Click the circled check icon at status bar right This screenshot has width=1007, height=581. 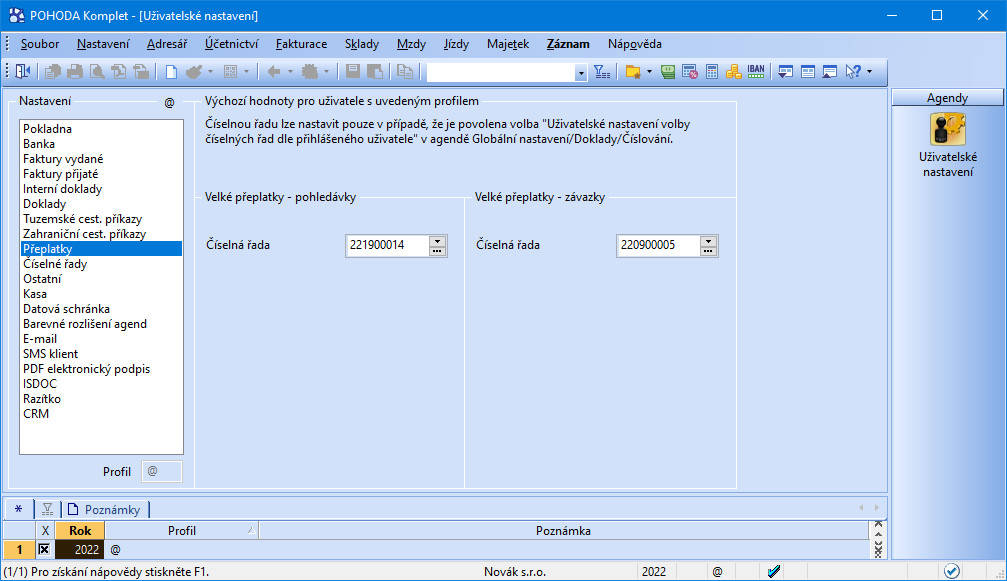click(952, 571)
